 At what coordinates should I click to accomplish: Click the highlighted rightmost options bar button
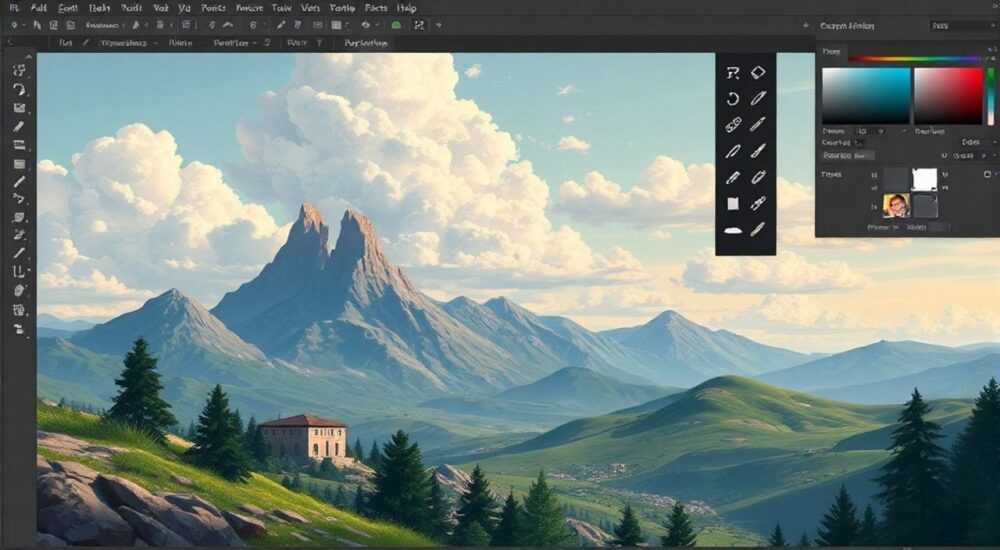(x=365, y=43)
